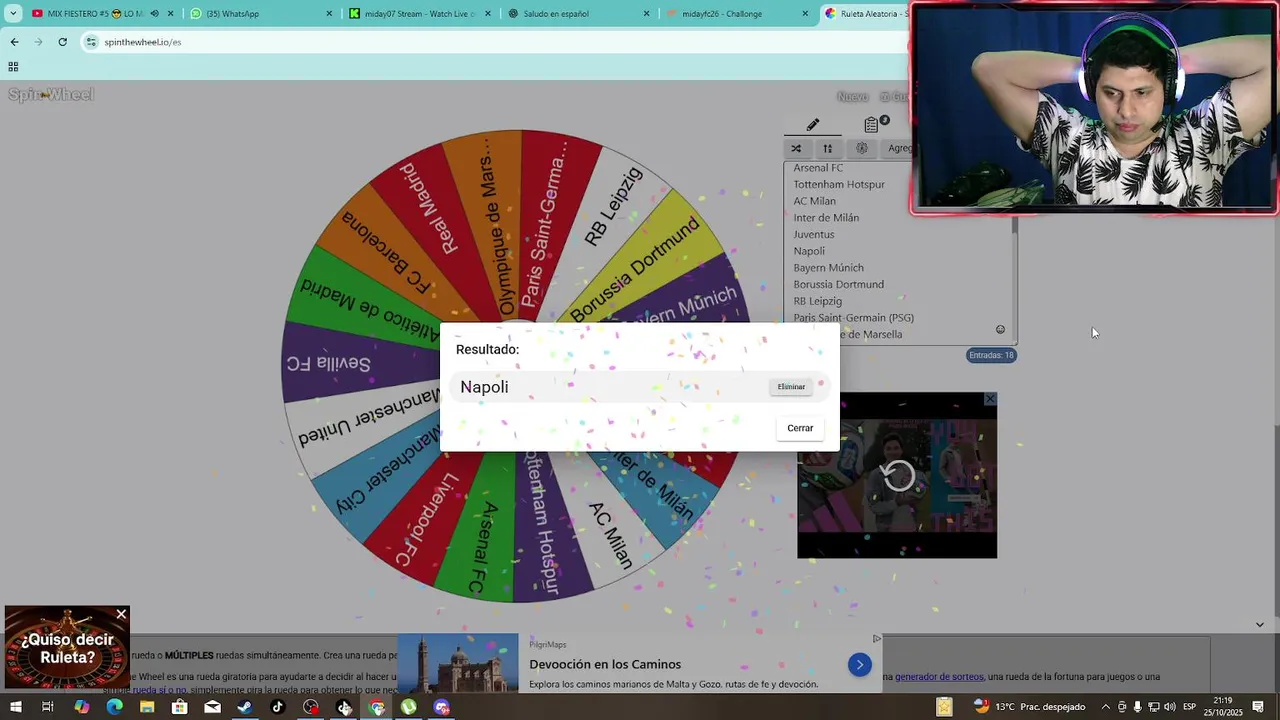Click the 'Devoción en los Caminos' ad headline
The height and width of the screenshot is (720, 1280).
(605, 664)
